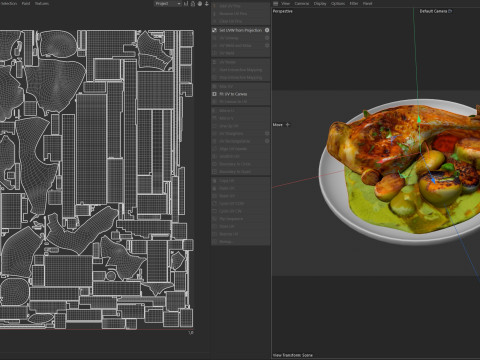The image size is (480, 360).
Task: Open the viewport Panel menu
Action: (367, 4)
